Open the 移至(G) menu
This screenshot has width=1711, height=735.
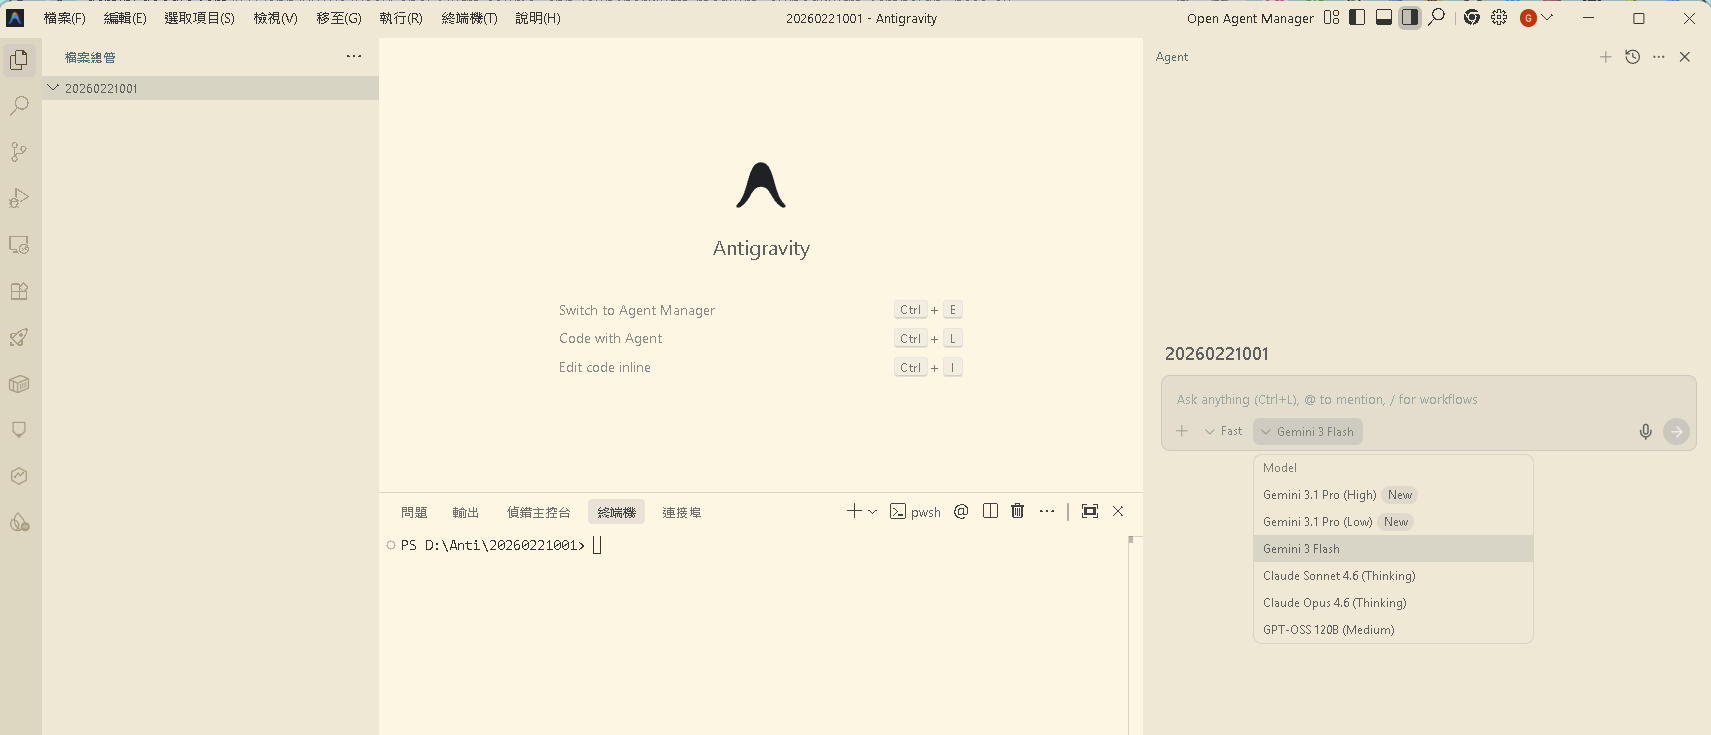[x=339, y=18]
